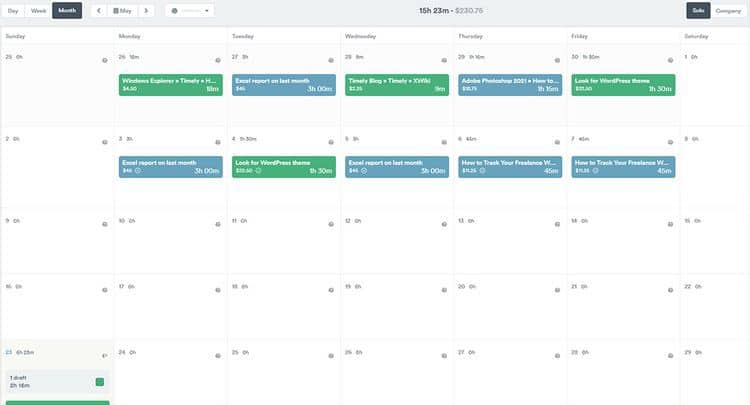Viewport: 750px width, 405px height.
Task: Click the circle icon on Monday 26 cell
Action: click(218, 59)
